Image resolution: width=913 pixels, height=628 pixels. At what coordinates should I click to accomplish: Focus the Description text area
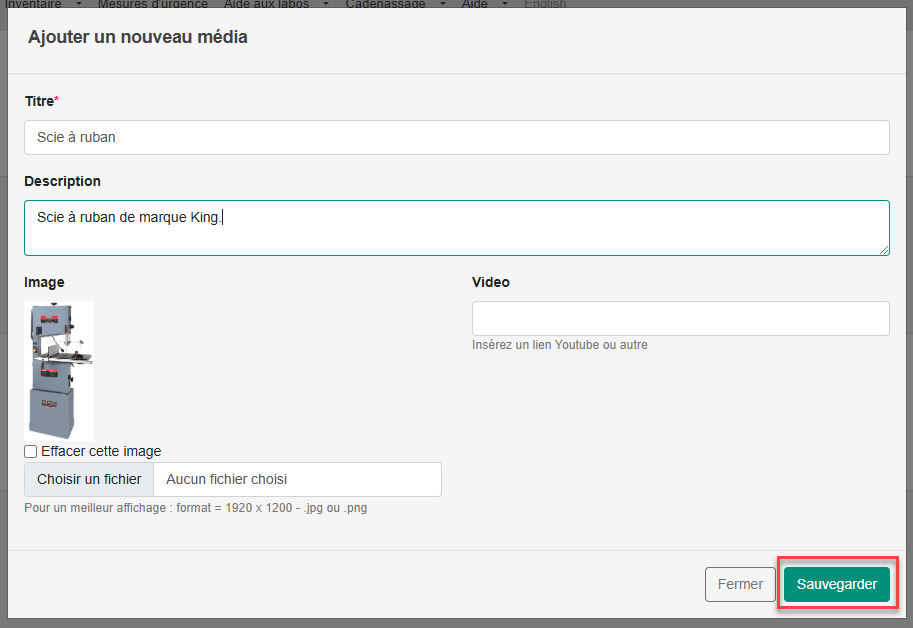[x=456, y=228]
